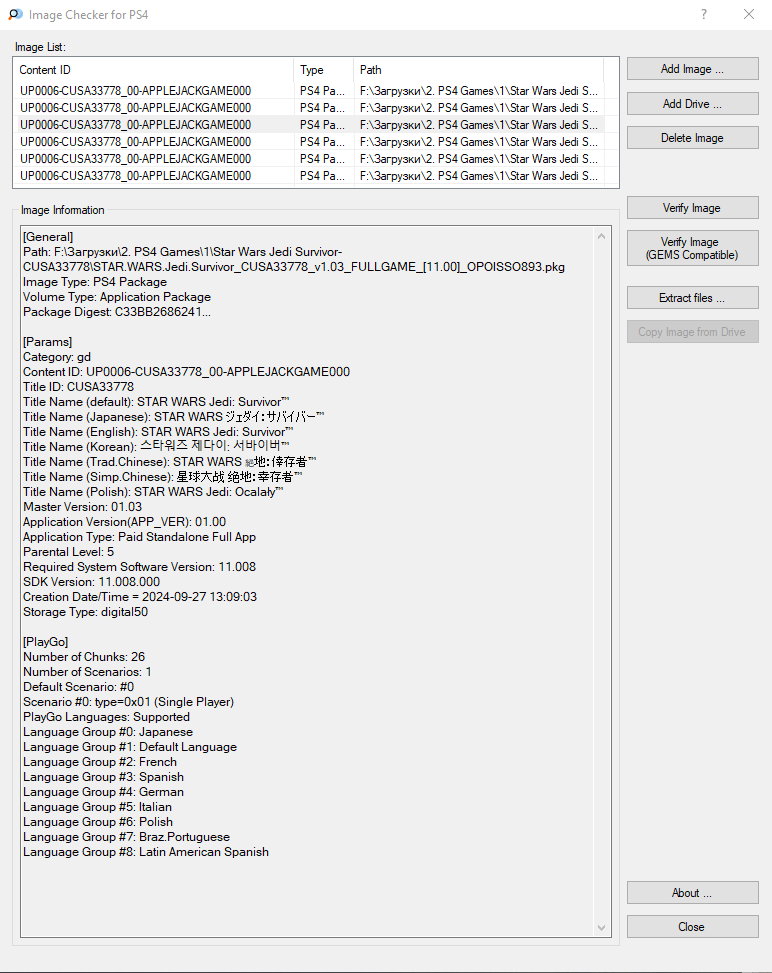Click the Content ID line in Image Information

tap(186, 372)
